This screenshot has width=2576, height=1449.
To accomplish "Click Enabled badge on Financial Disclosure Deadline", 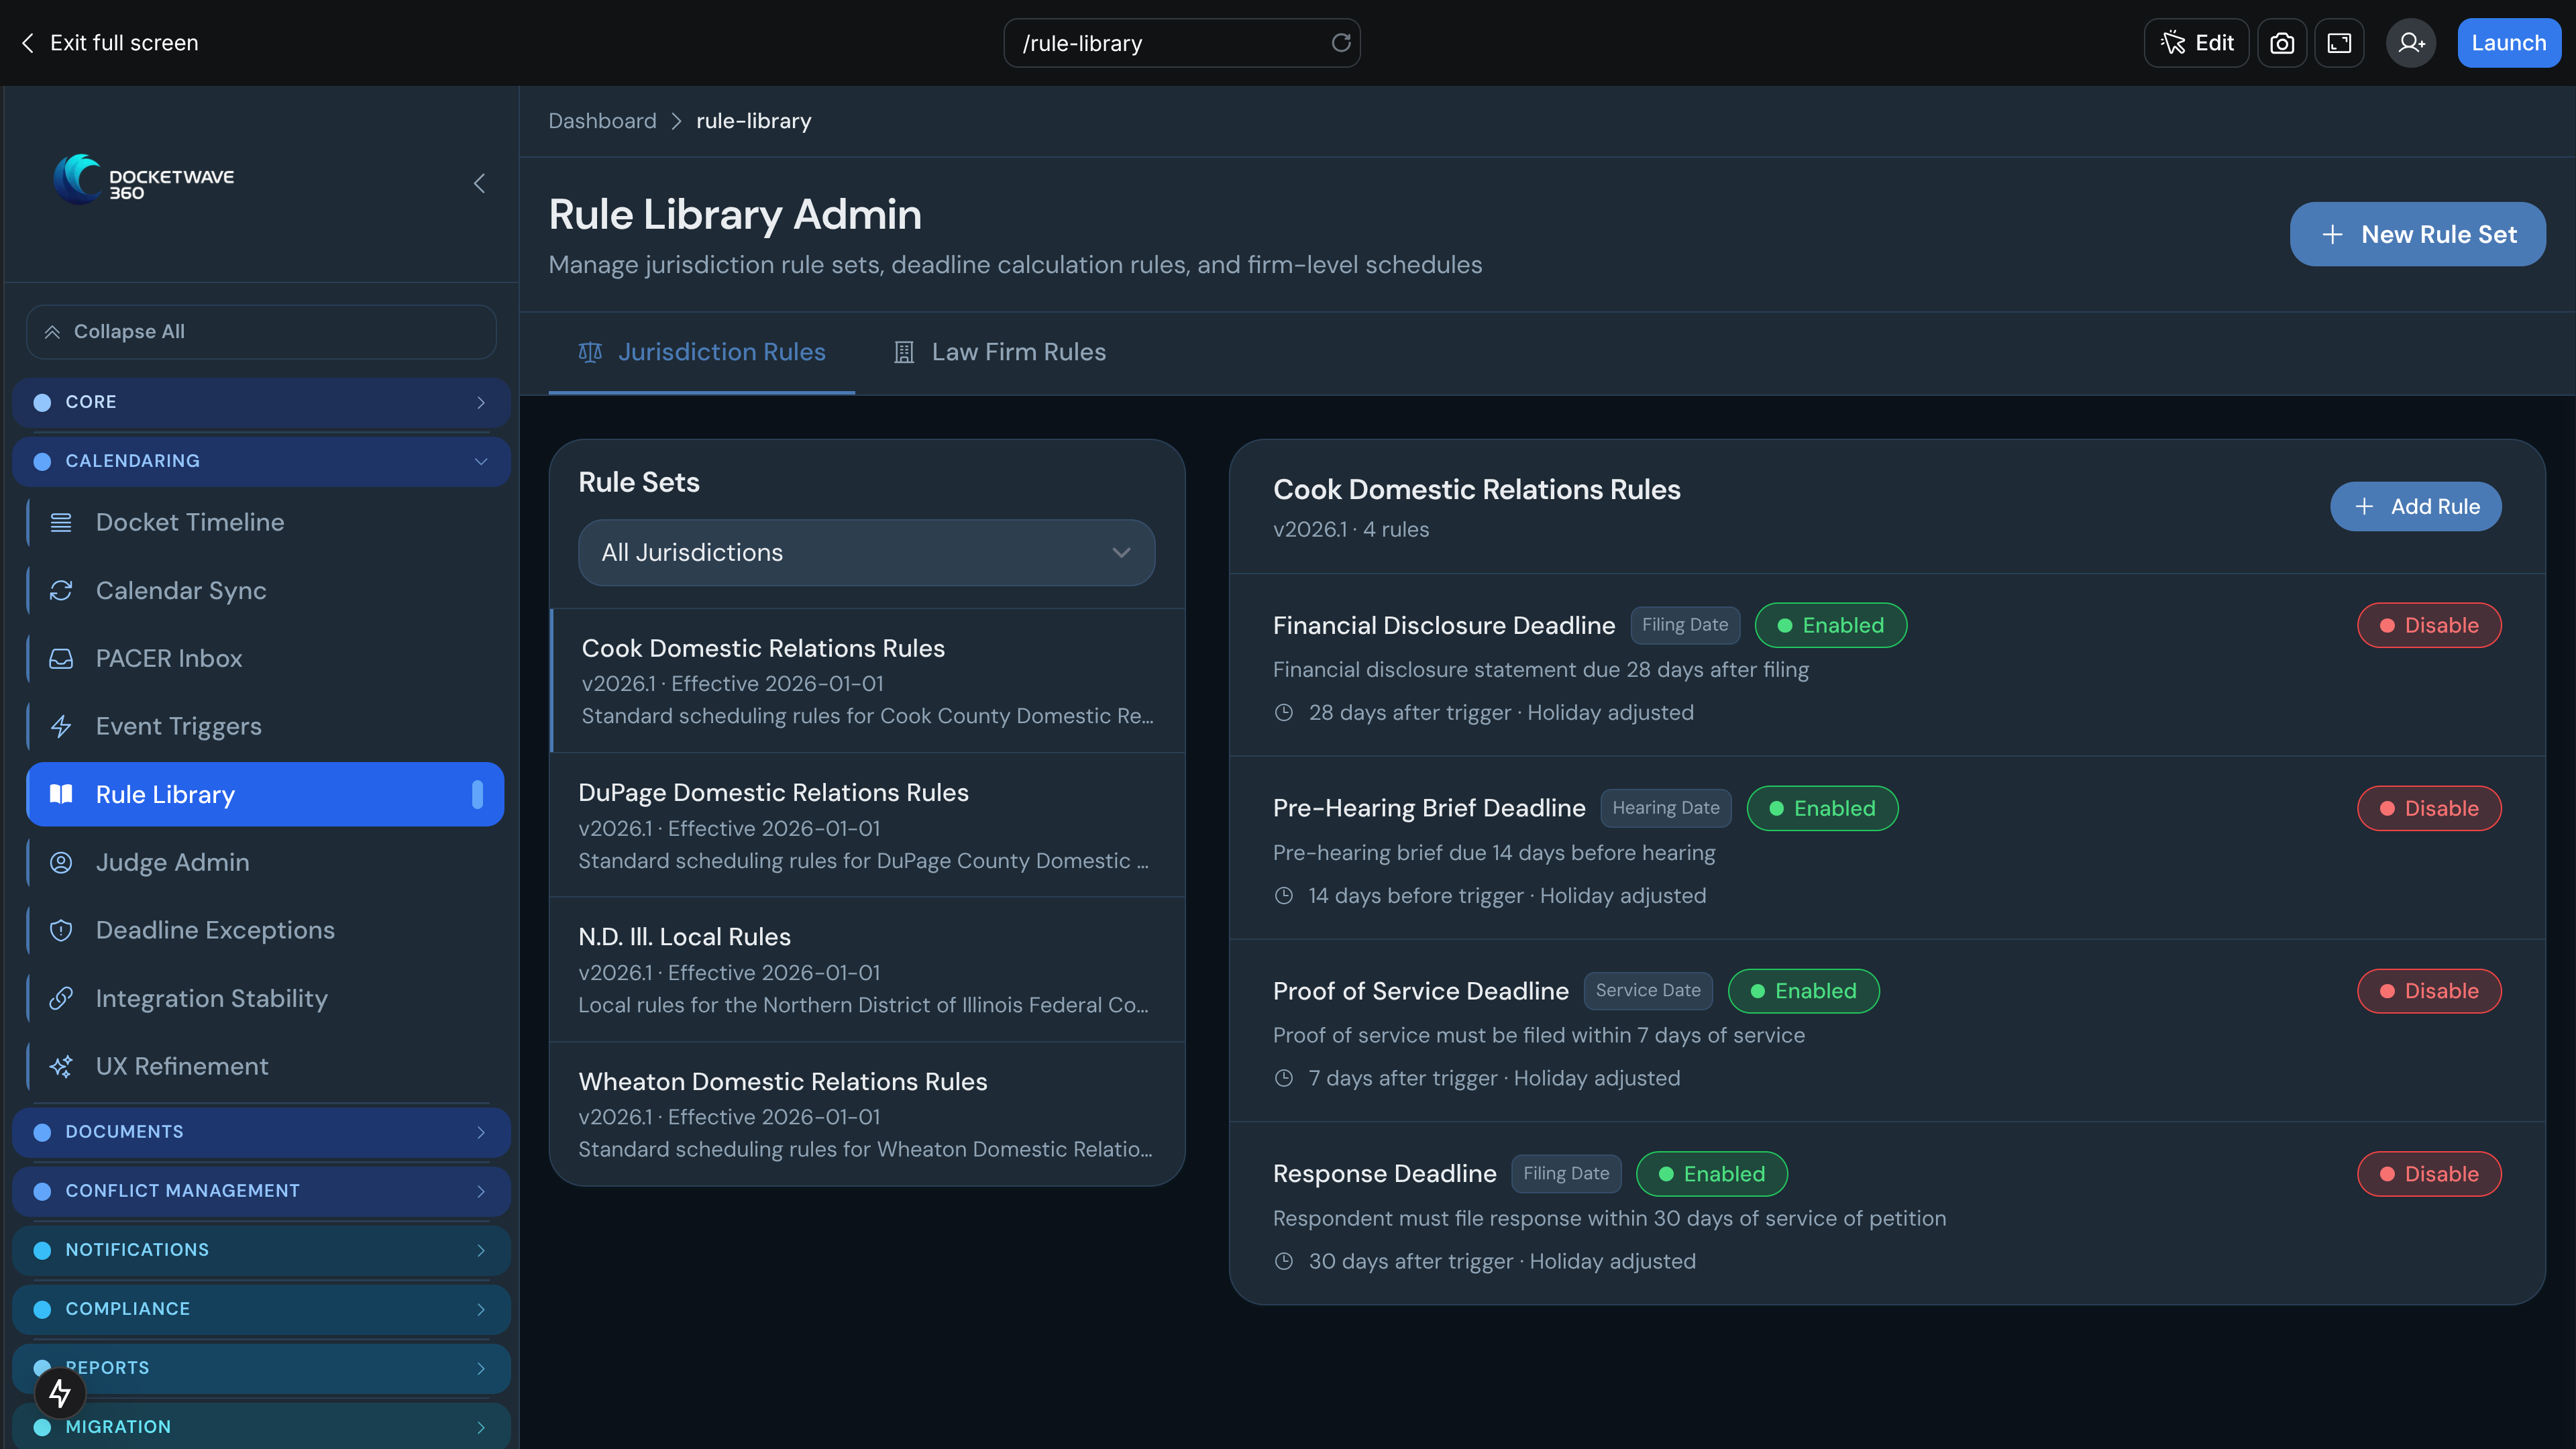I will (x=1830, y=625).
